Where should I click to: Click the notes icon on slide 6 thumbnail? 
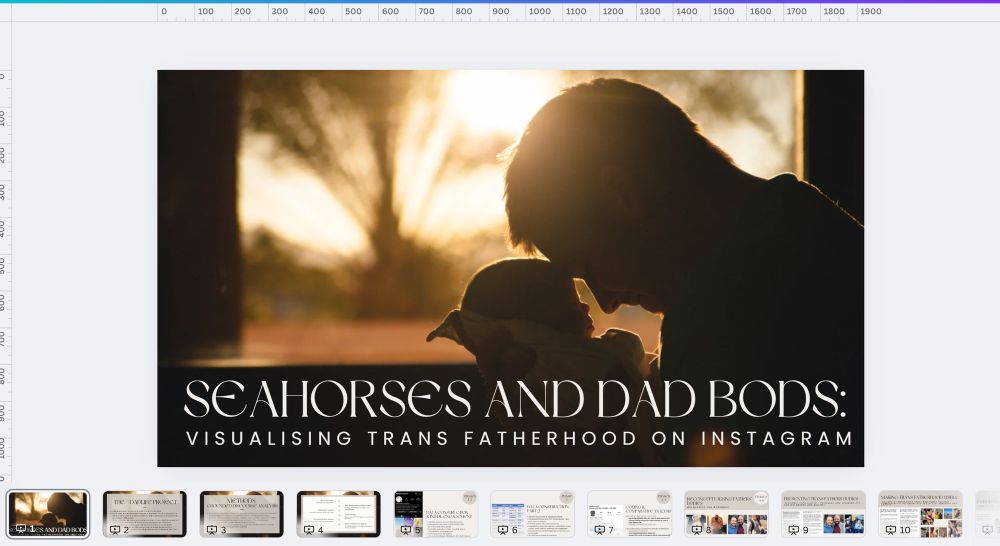[x=503, y=529]
